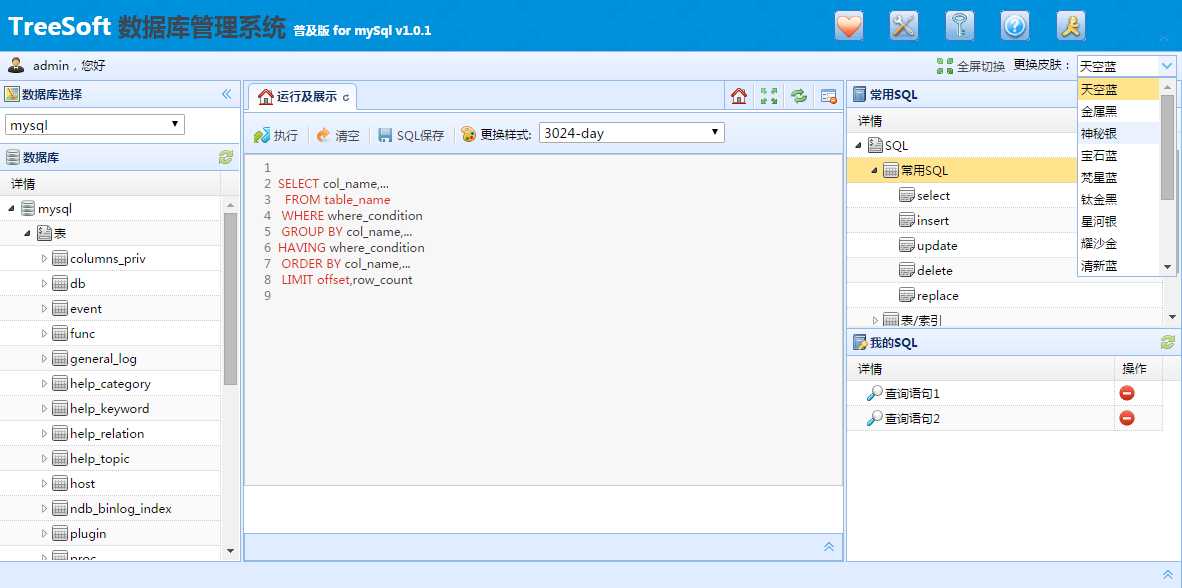This screenshot has height=588, width=1182.
Task: Select the general_log table
Action: point(103,359)
